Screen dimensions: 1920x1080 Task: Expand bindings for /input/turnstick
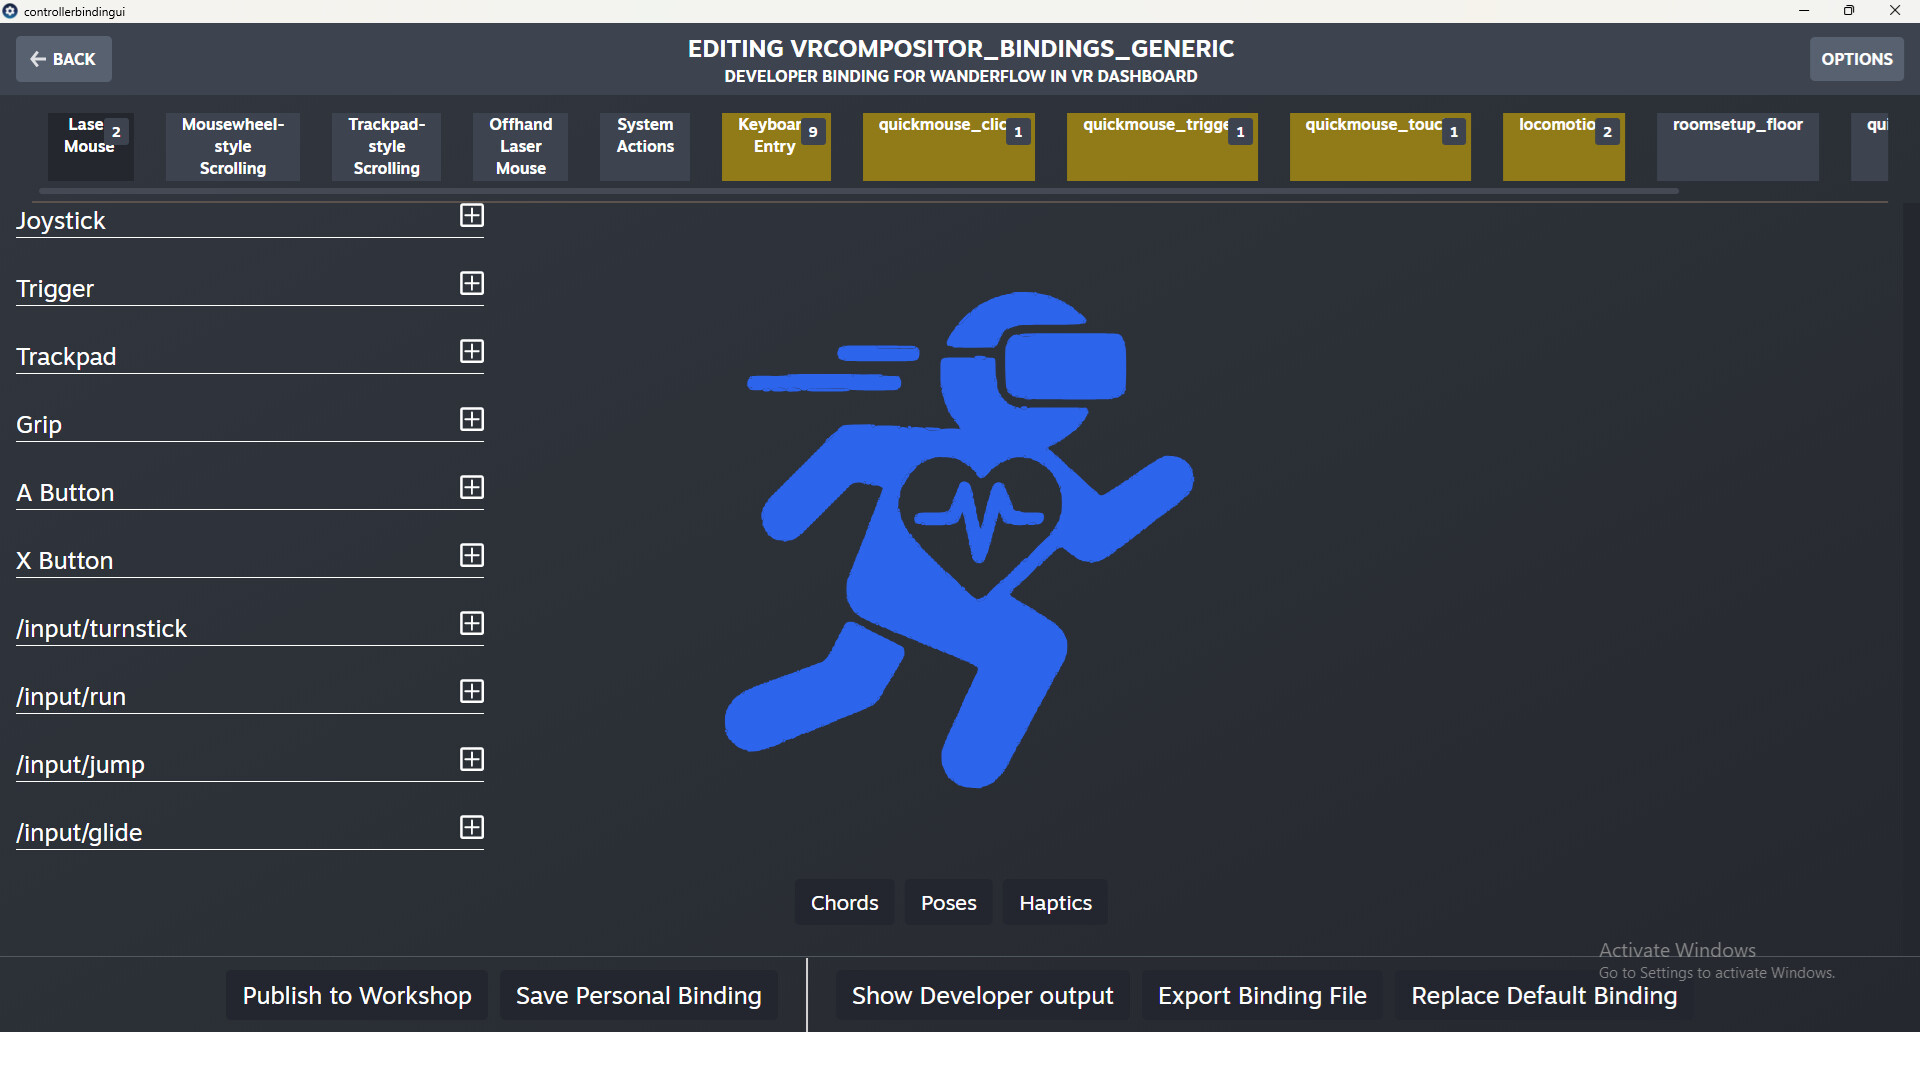[471, 623]
